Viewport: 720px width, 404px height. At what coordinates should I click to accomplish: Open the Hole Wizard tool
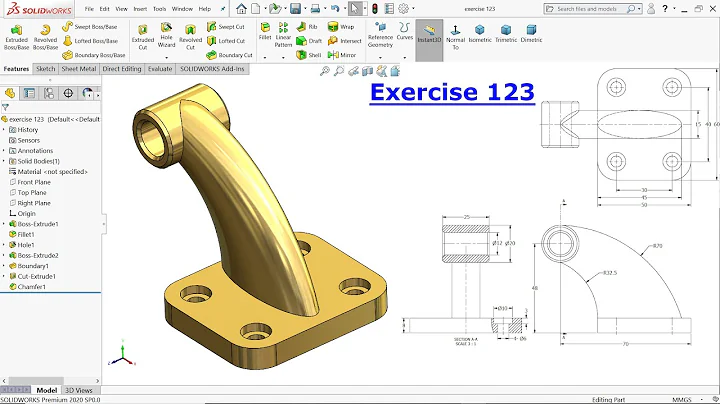(x=166, y=35)
